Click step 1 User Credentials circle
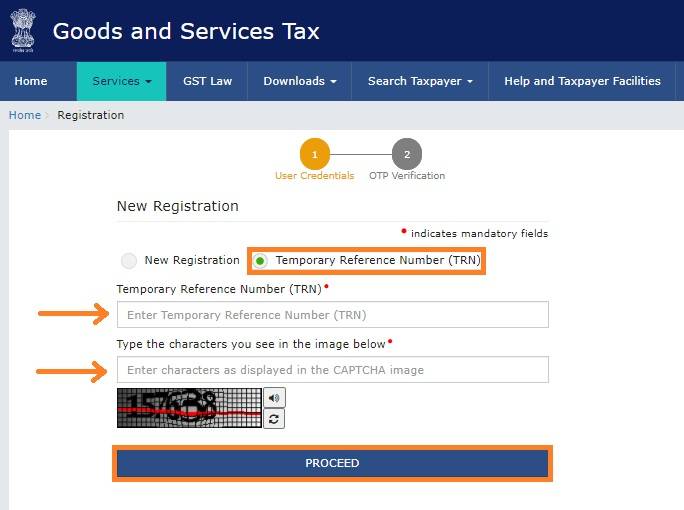This screenshot has height=510, width=684. coord(315,154)
